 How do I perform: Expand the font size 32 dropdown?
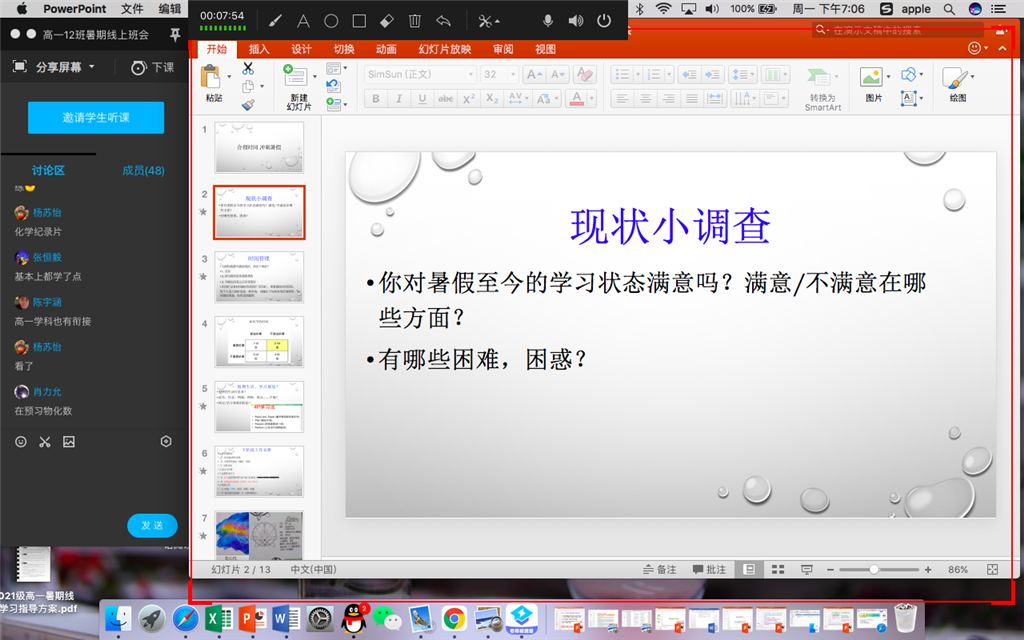[511, 75]
